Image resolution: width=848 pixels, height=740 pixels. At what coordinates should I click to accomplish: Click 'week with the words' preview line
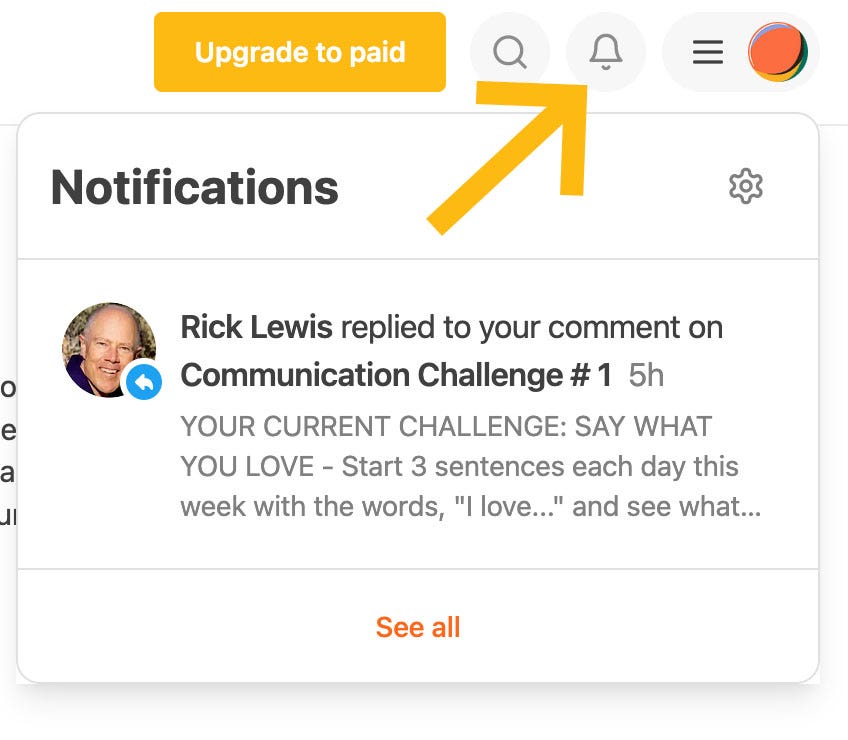click(471, 507)
